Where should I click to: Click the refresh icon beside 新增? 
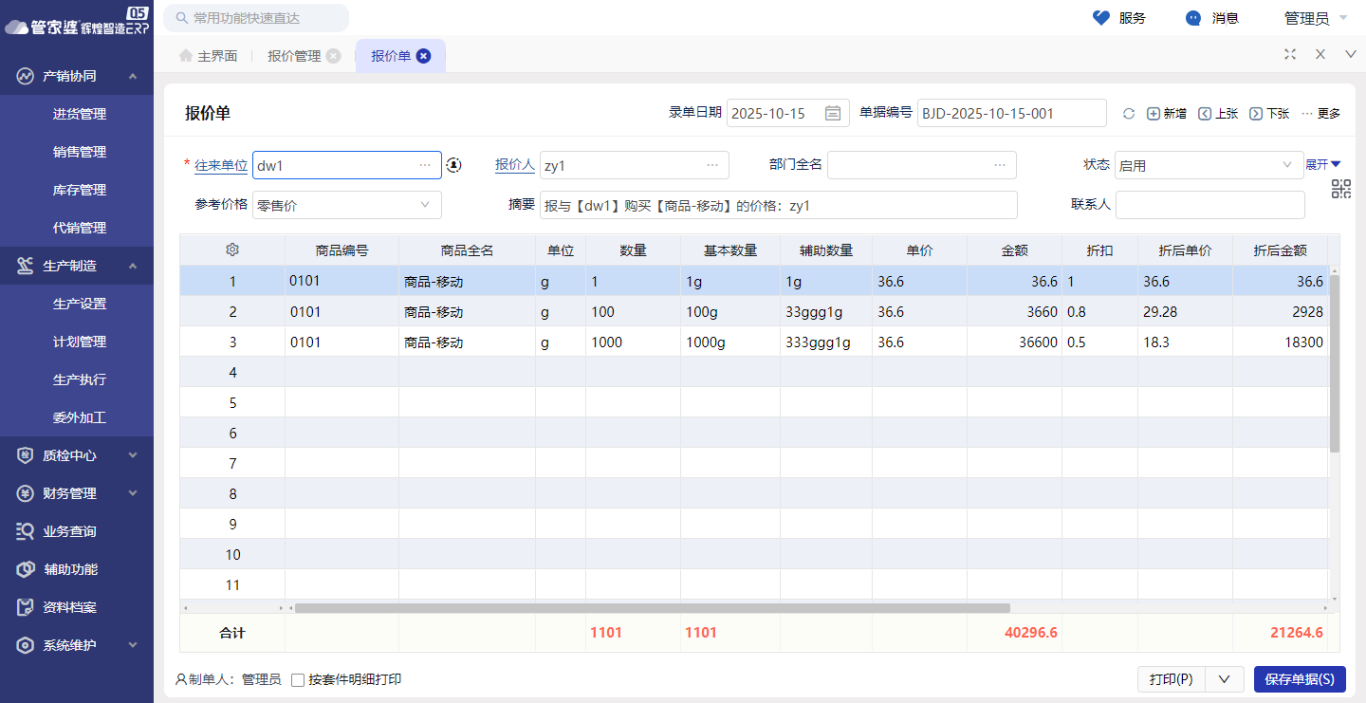(x=1129, y=113)
